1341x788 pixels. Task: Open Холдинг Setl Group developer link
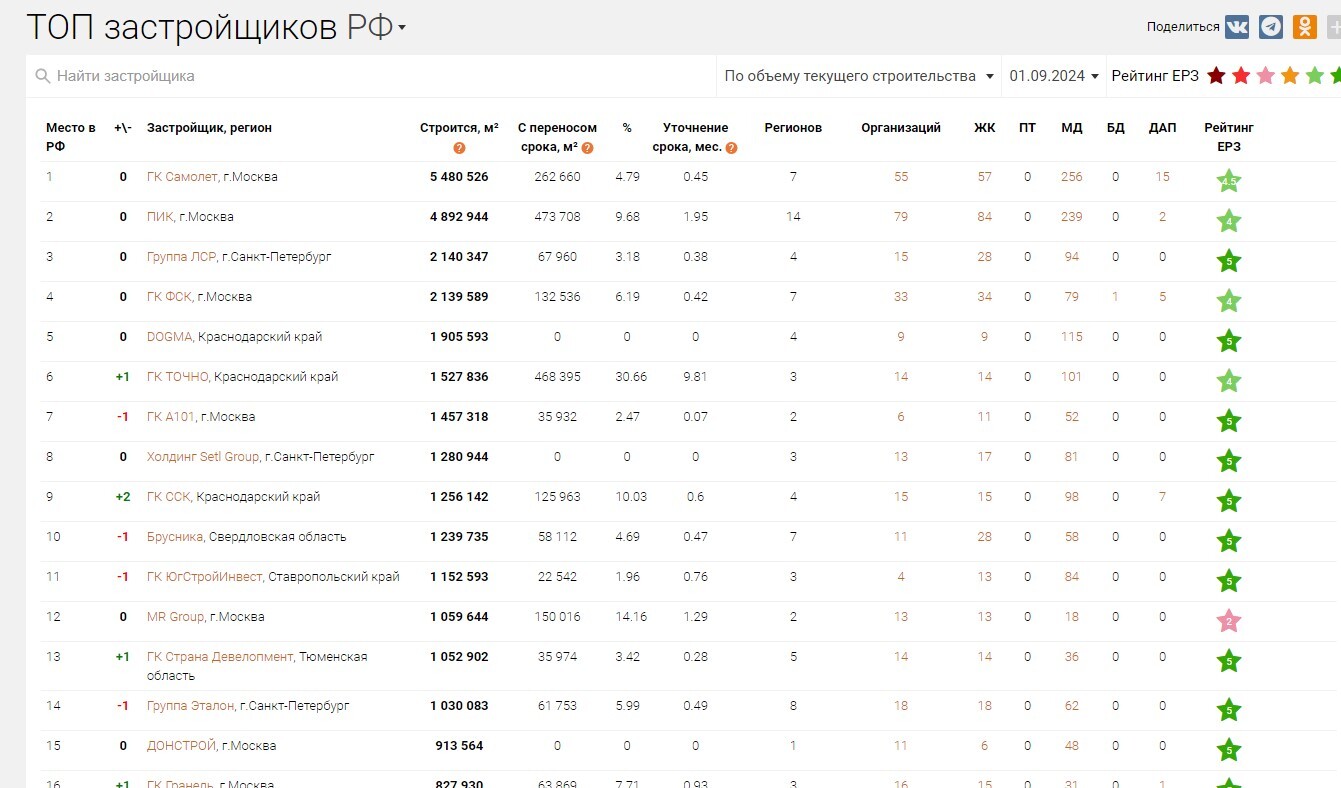pos(203,457)
